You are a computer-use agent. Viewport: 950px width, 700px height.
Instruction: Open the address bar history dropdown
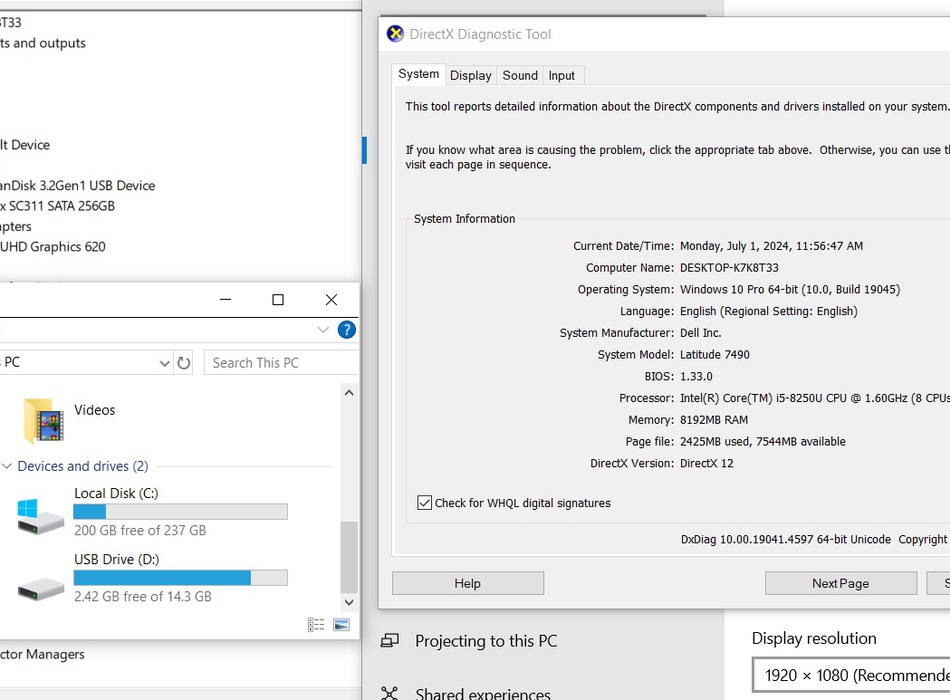pos(165,363)
